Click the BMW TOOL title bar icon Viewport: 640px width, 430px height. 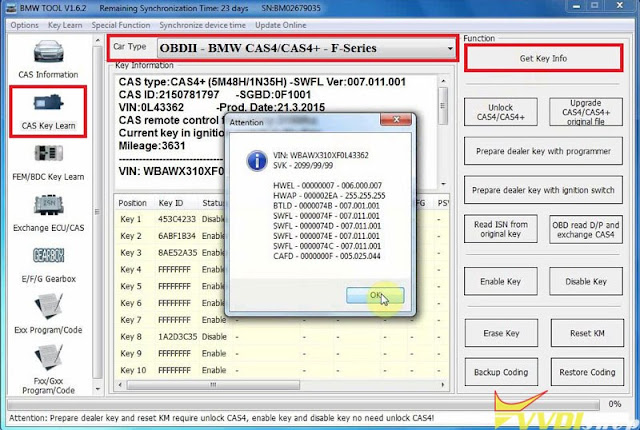tap(11, 8)
